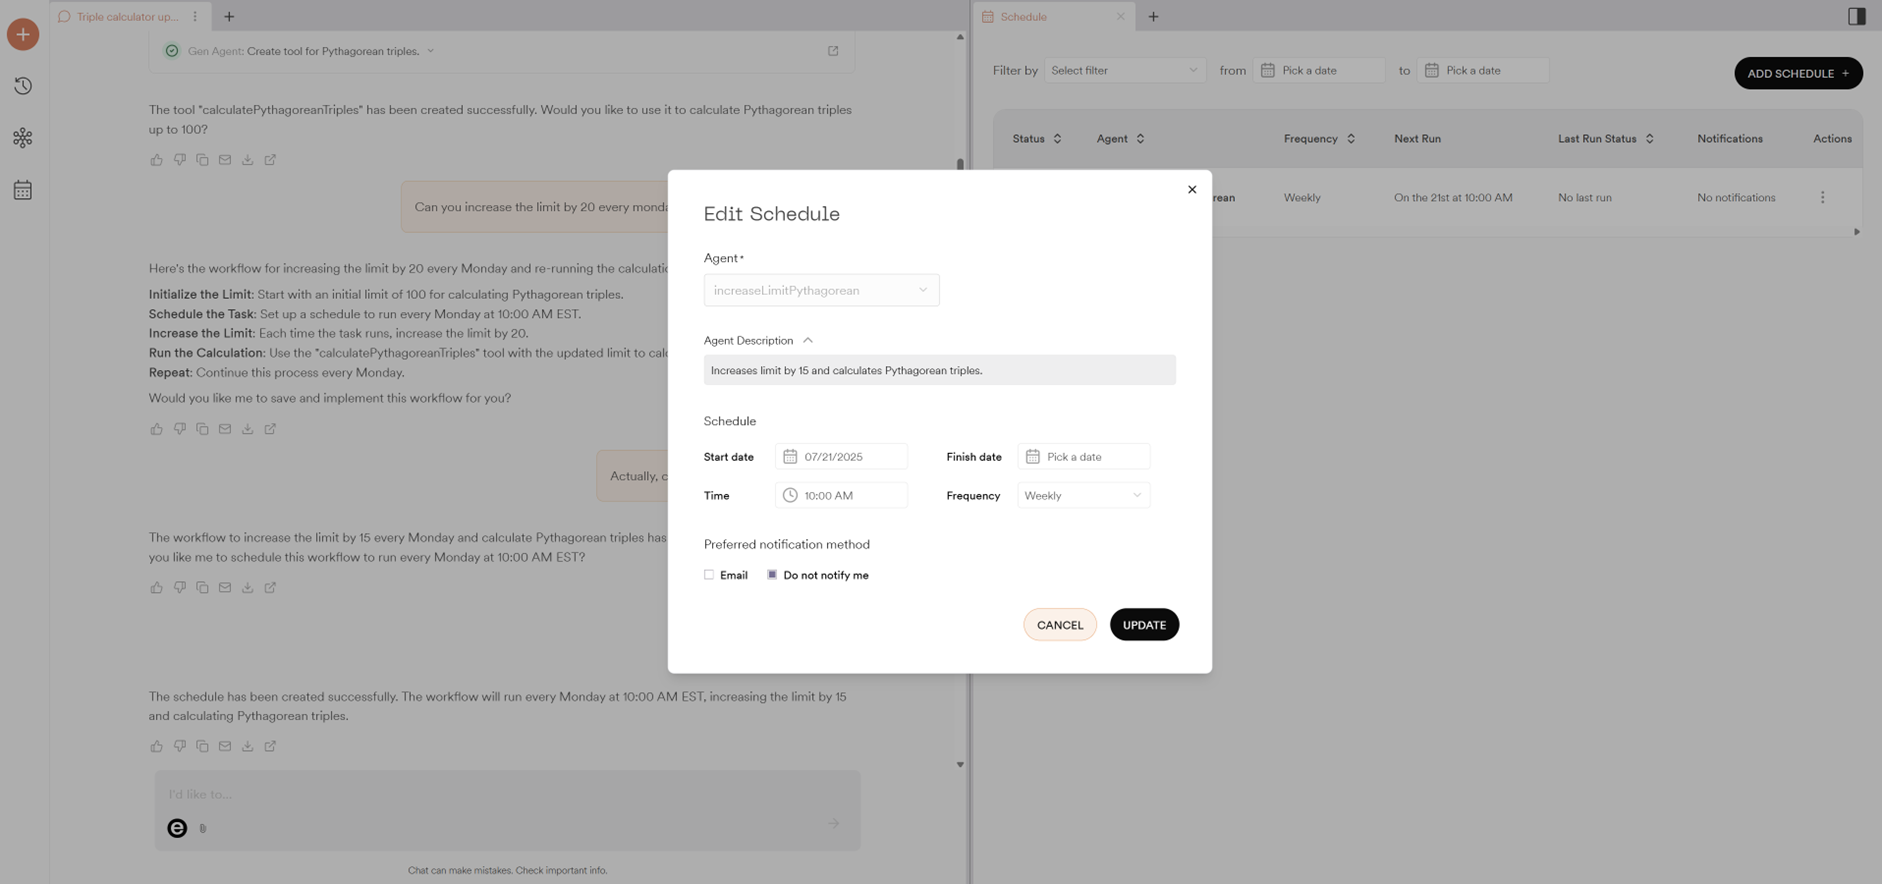Screen dimensions: 1882x884
Task: Copy the schedule created successfully message
Action: pyautogui.click(x=202, y=746)
